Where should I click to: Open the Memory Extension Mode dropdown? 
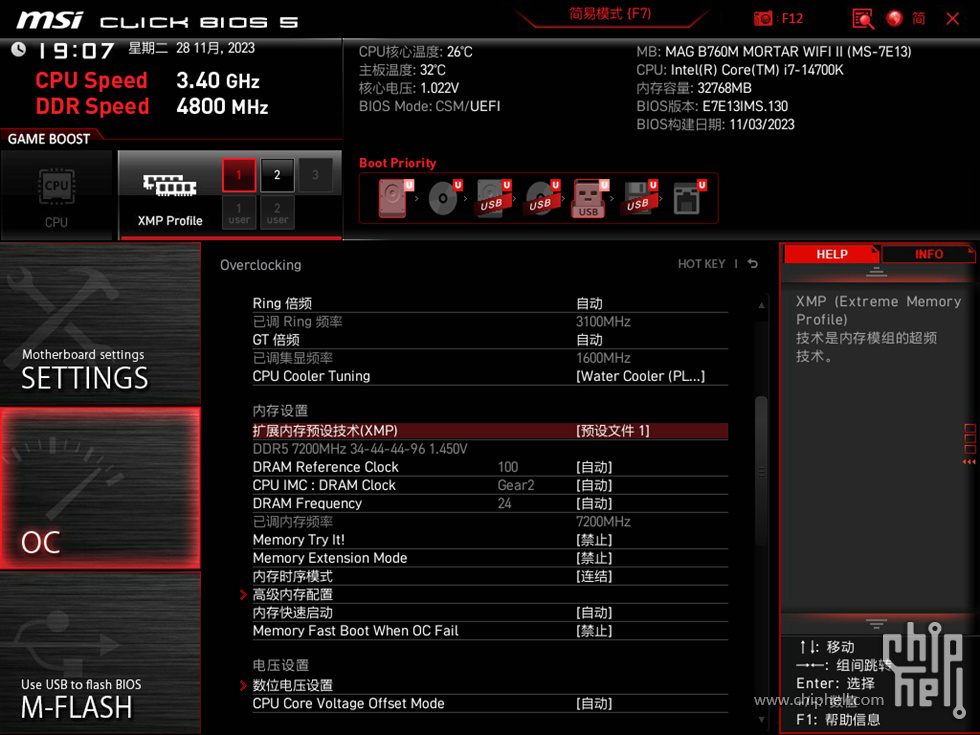[x=490, y=558]
